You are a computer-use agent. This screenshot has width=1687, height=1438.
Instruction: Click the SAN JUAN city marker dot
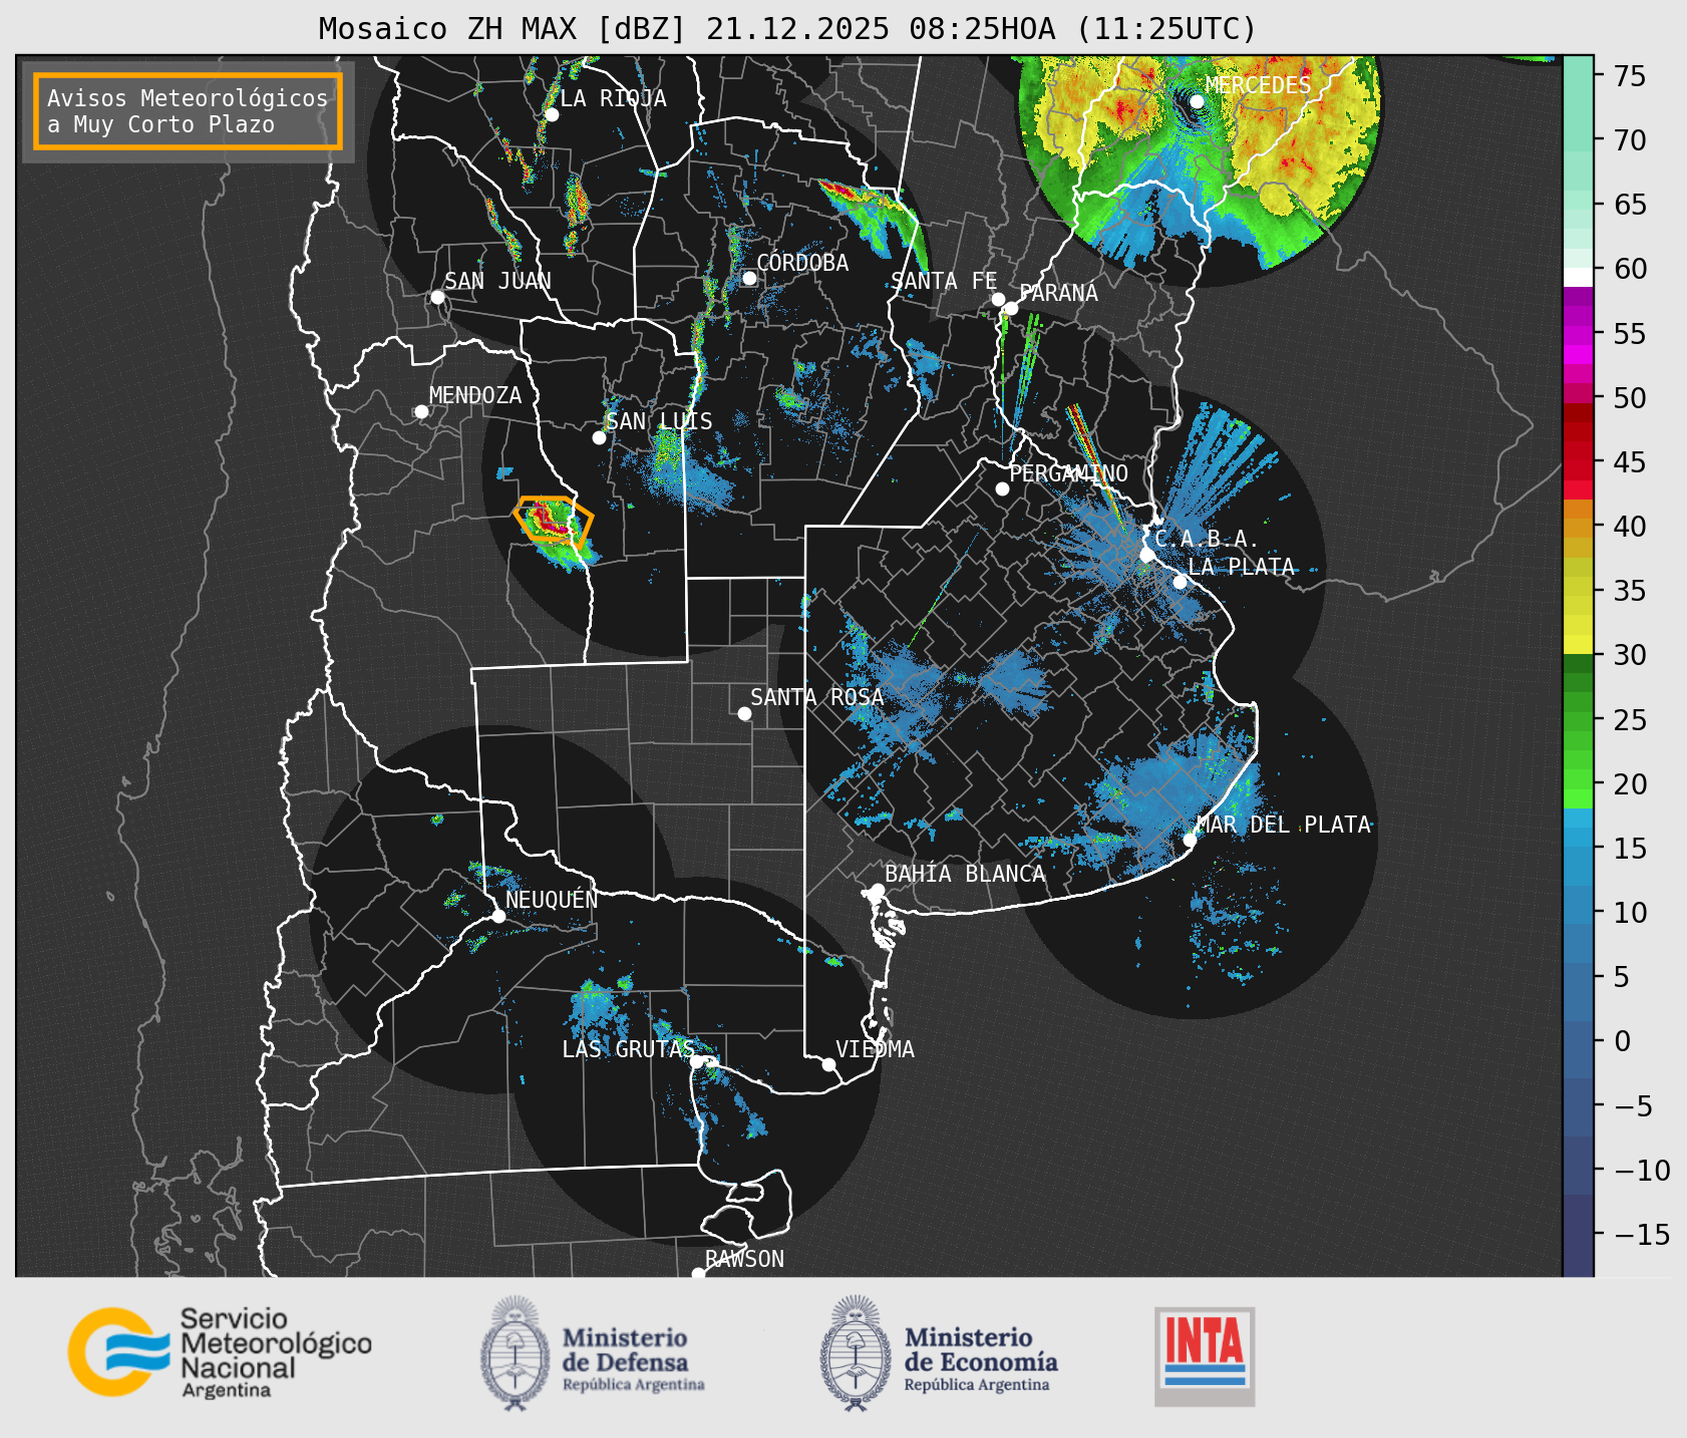(437, 297)
